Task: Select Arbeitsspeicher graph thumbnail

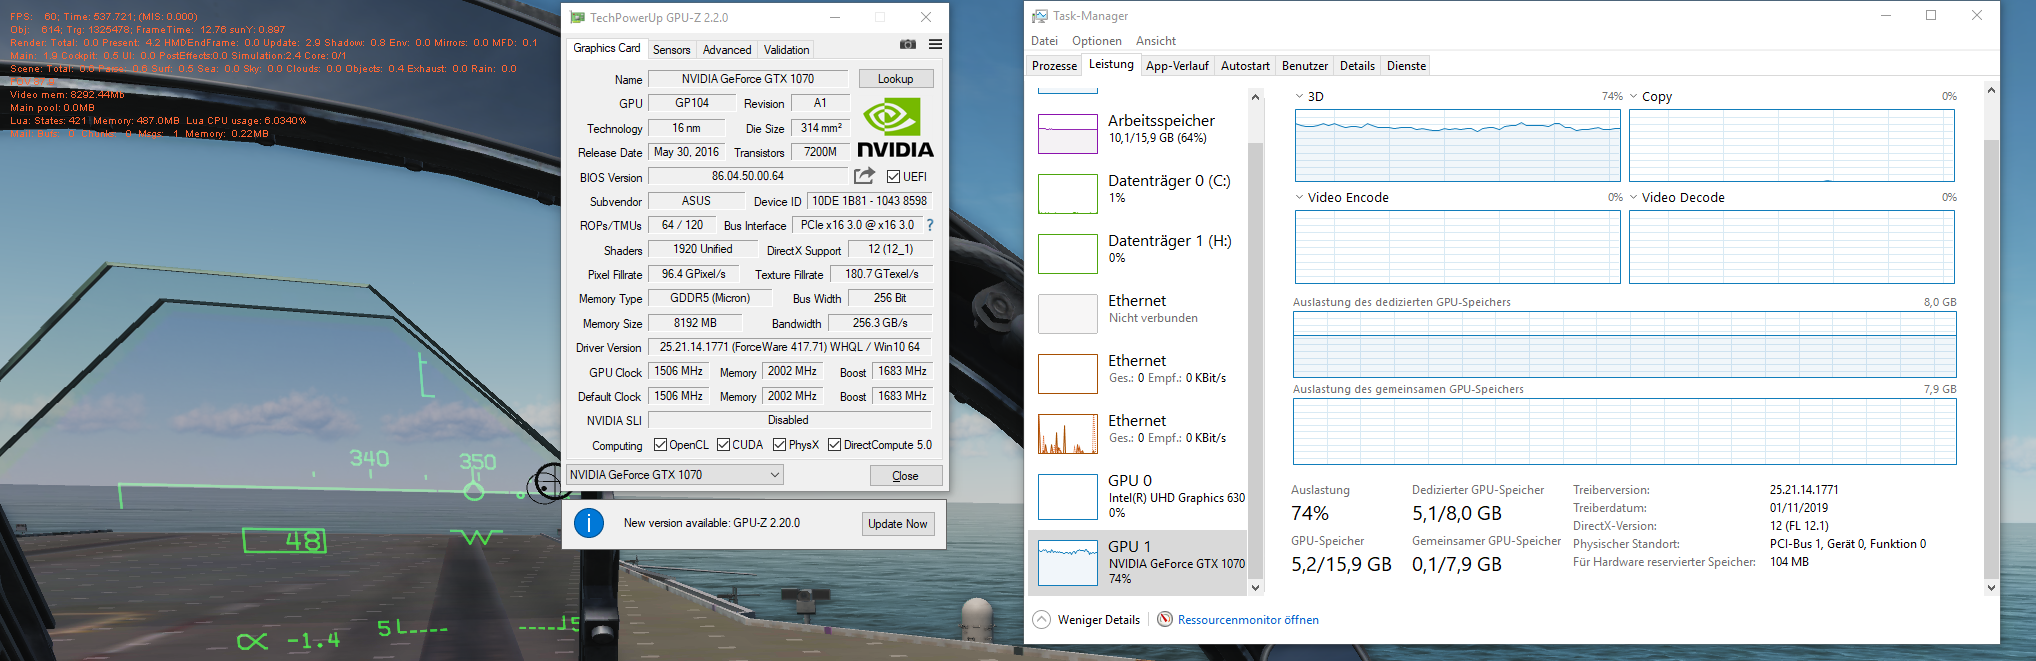Action: (x=1068, y=134)
